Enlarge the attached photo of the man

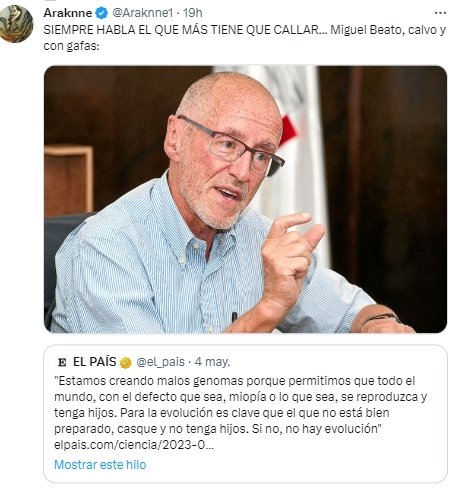point(245,199)
